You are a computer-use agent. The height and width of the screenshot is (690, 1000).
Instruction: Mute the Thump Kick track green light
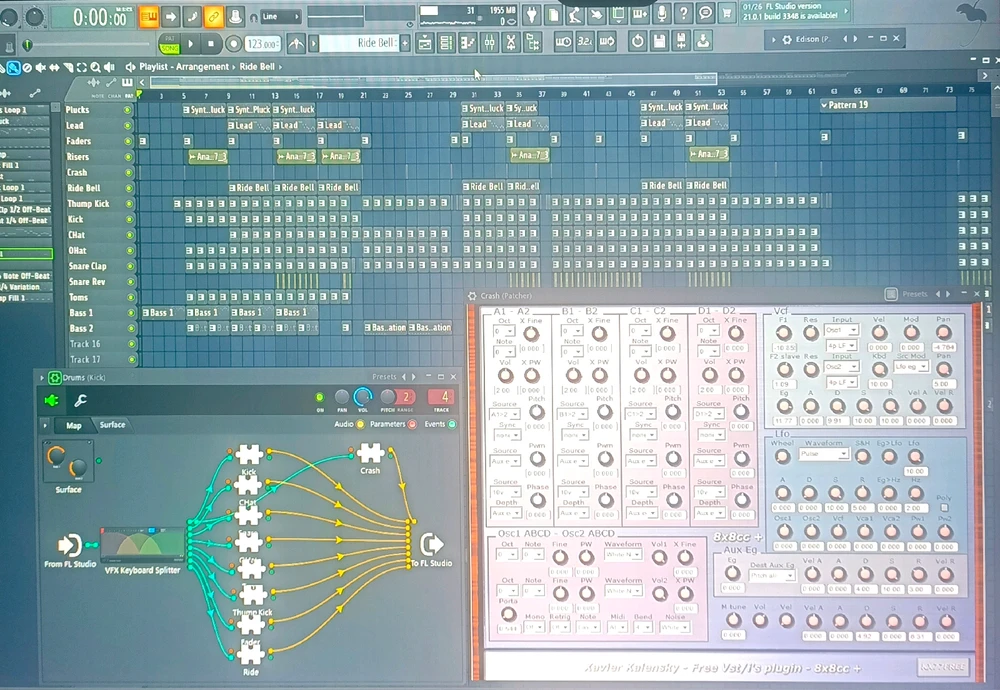(x=129, y=204)
